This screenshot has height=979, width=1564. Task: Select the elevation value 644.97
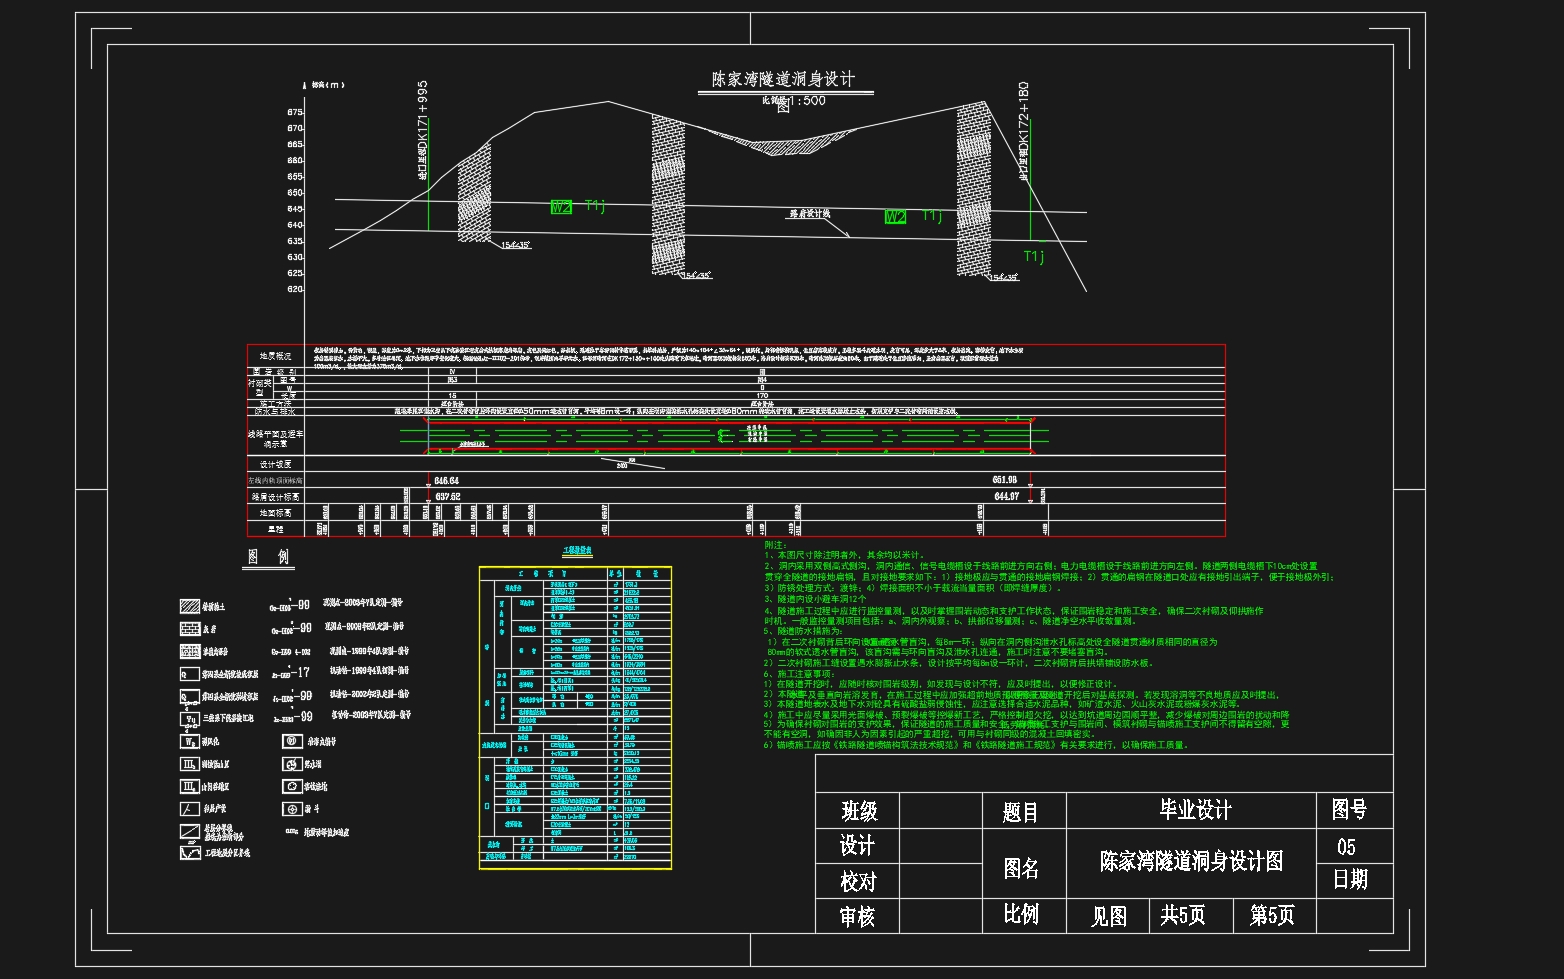coord(1006,497)
